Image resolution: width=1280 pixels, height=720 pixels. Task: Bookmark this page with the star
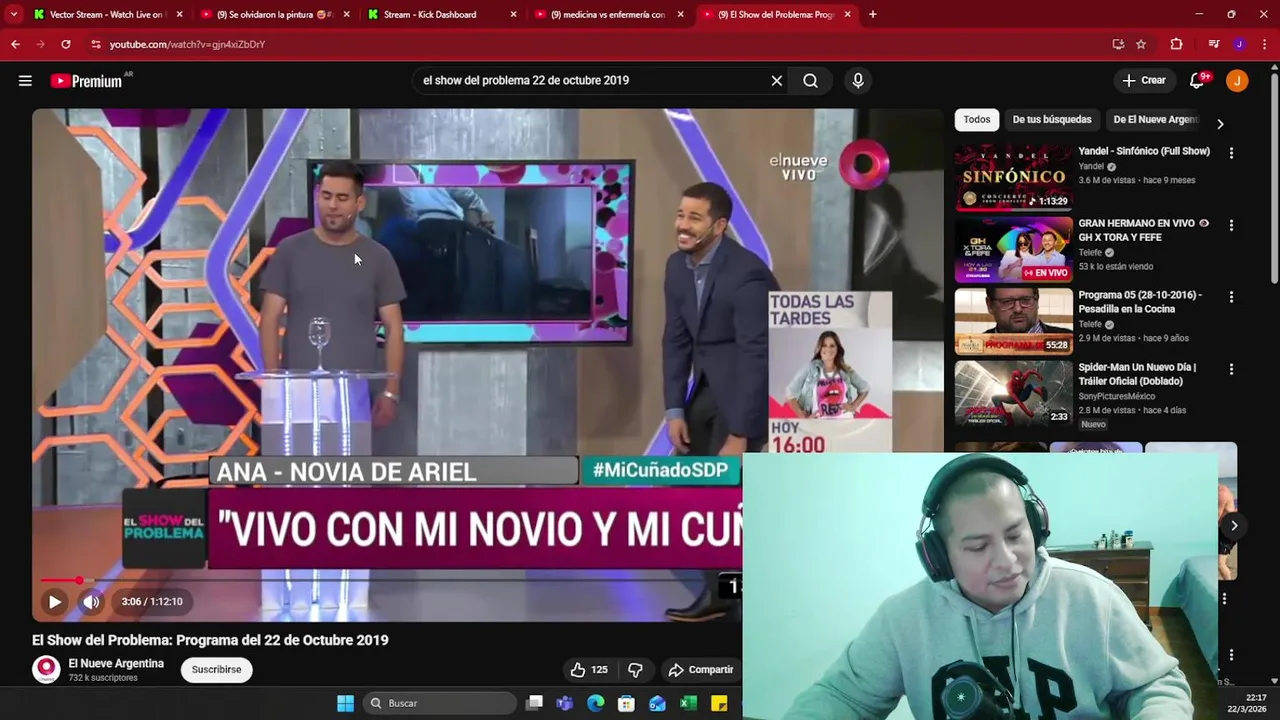pyautogui.click(x=1141, y=44)
